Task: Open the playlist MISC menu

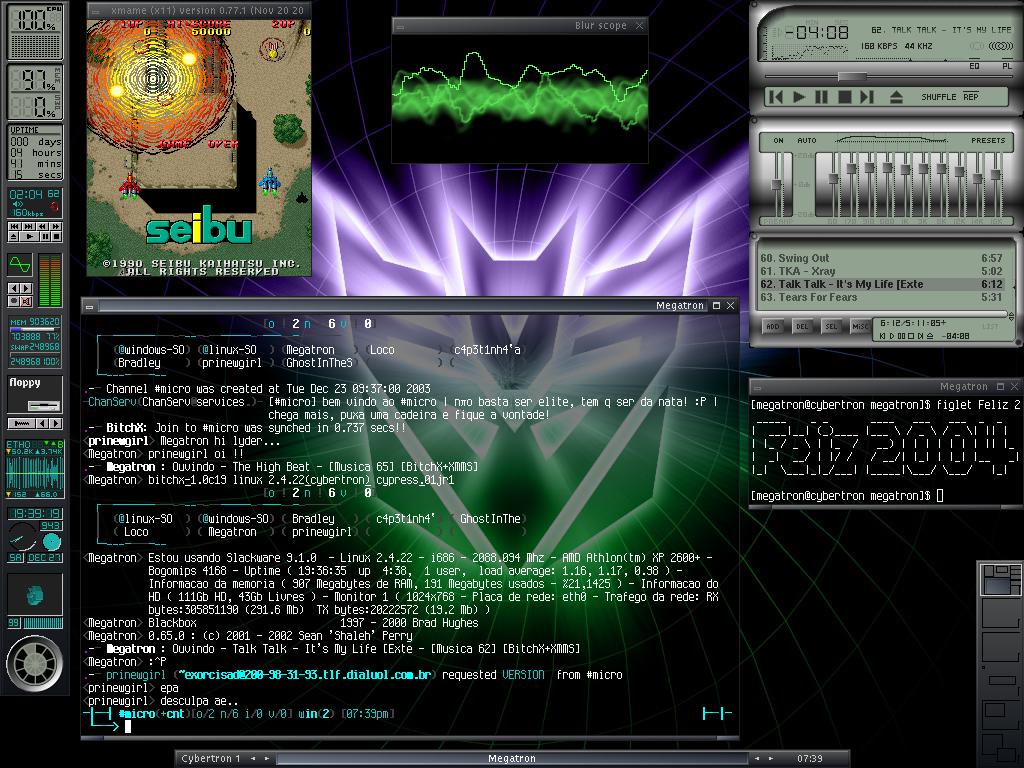Action: click(860, 326)
